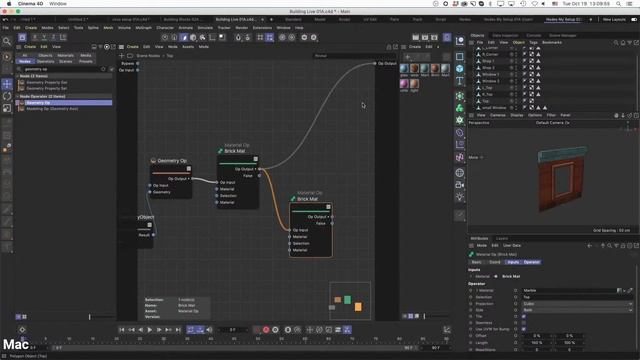Select the Materials filter in asset browser
This screenshot has height=360, width=640.
point(65,56)
